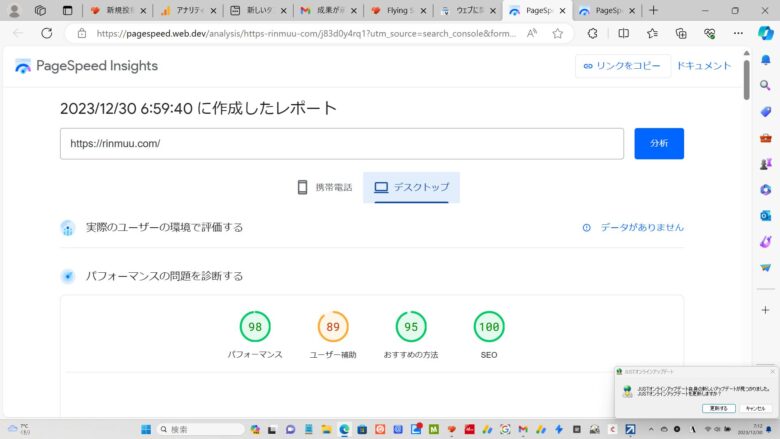This screenshot has width=780, height=439.
Task: Open the ドキュメント link
Action: tap(703, 66)
